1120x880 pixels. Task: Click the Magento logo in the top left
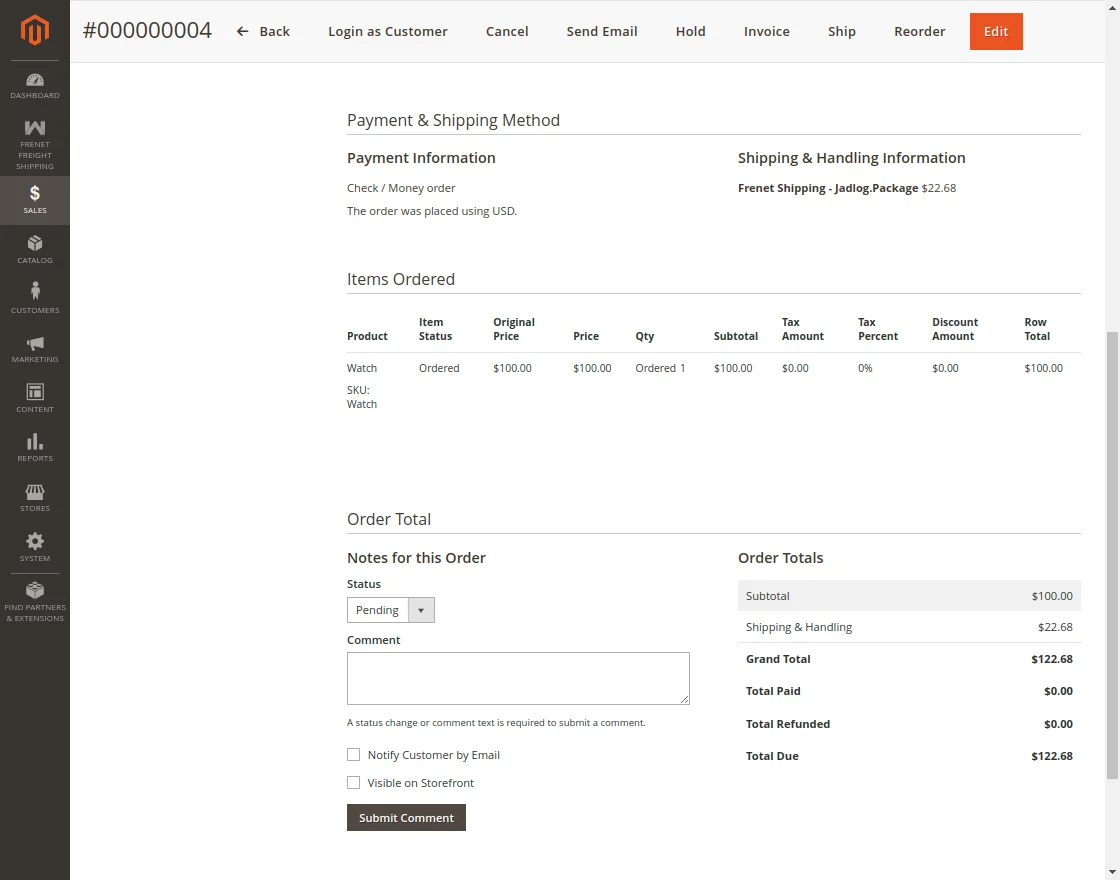[35, 30]
